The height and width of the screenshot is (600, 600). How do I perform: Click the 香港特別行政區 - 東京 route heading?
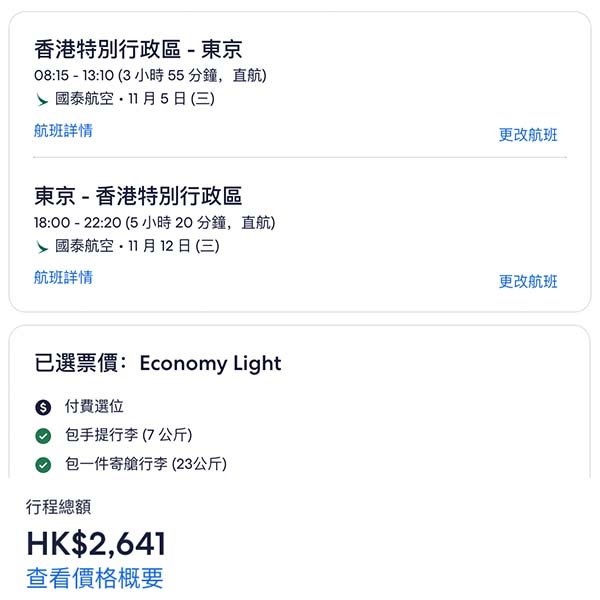click(x=138, y=49)
